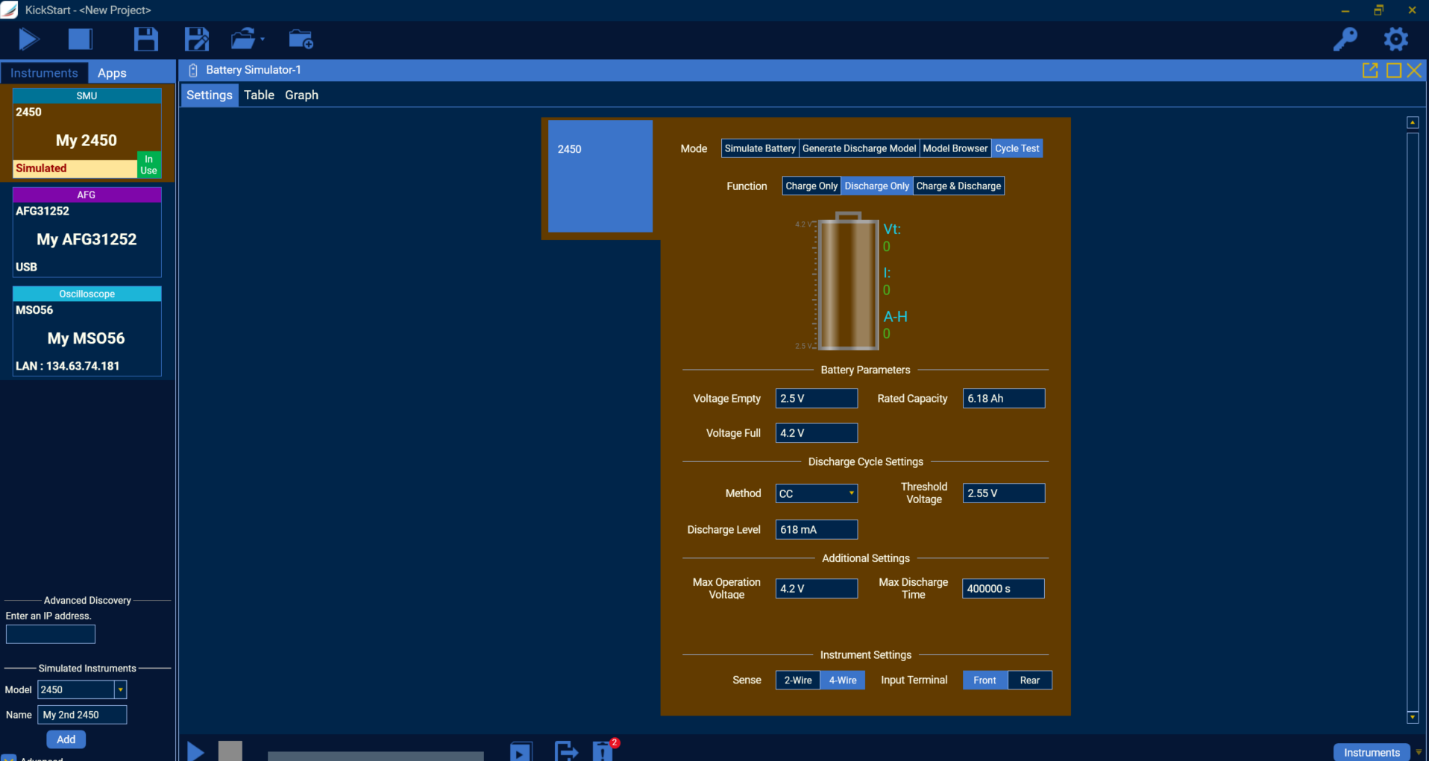Click the battery icon beside Battery Simulator-1 title
The height and width of the screenshot is (761, 1429).
tap(194, 70)
